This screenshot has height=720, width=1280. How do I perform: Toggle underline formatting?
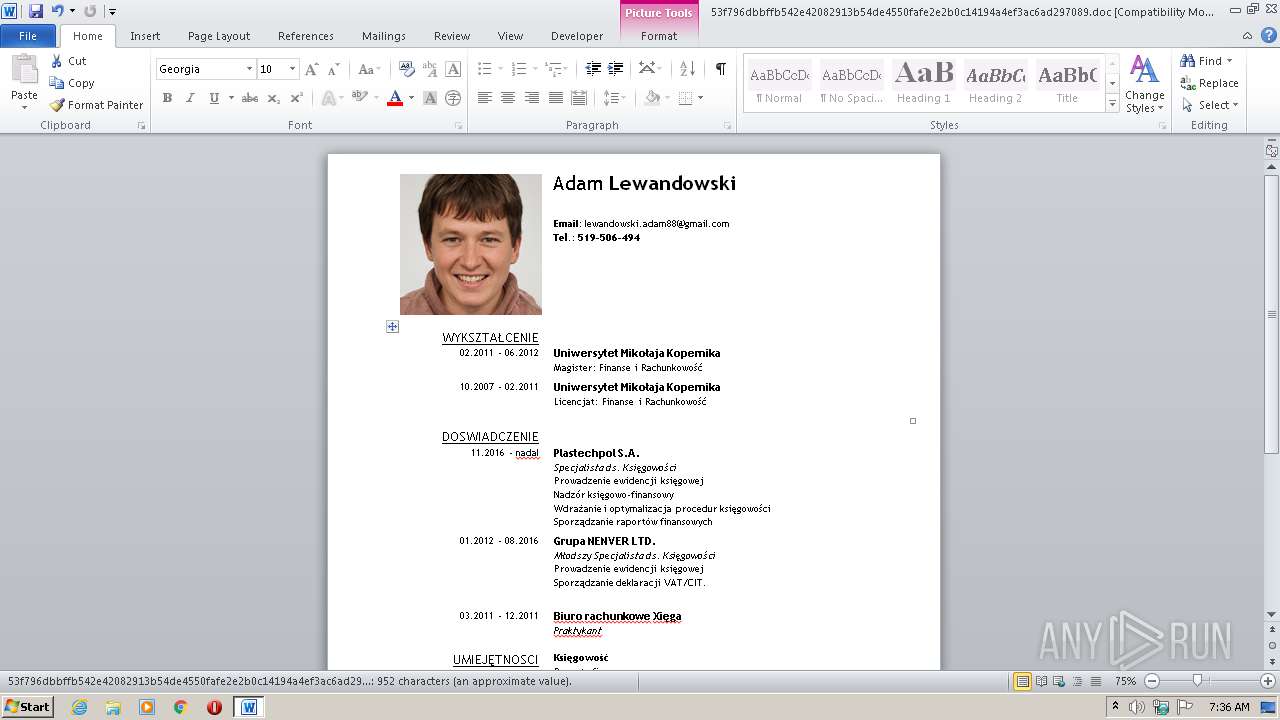pyautogui.click(x=213, y=98)
